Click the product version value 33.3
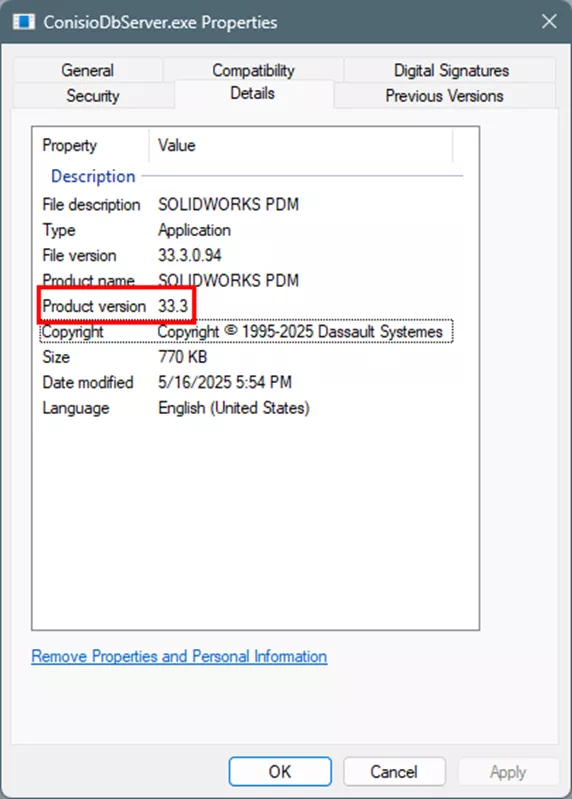 pos(173,306)
